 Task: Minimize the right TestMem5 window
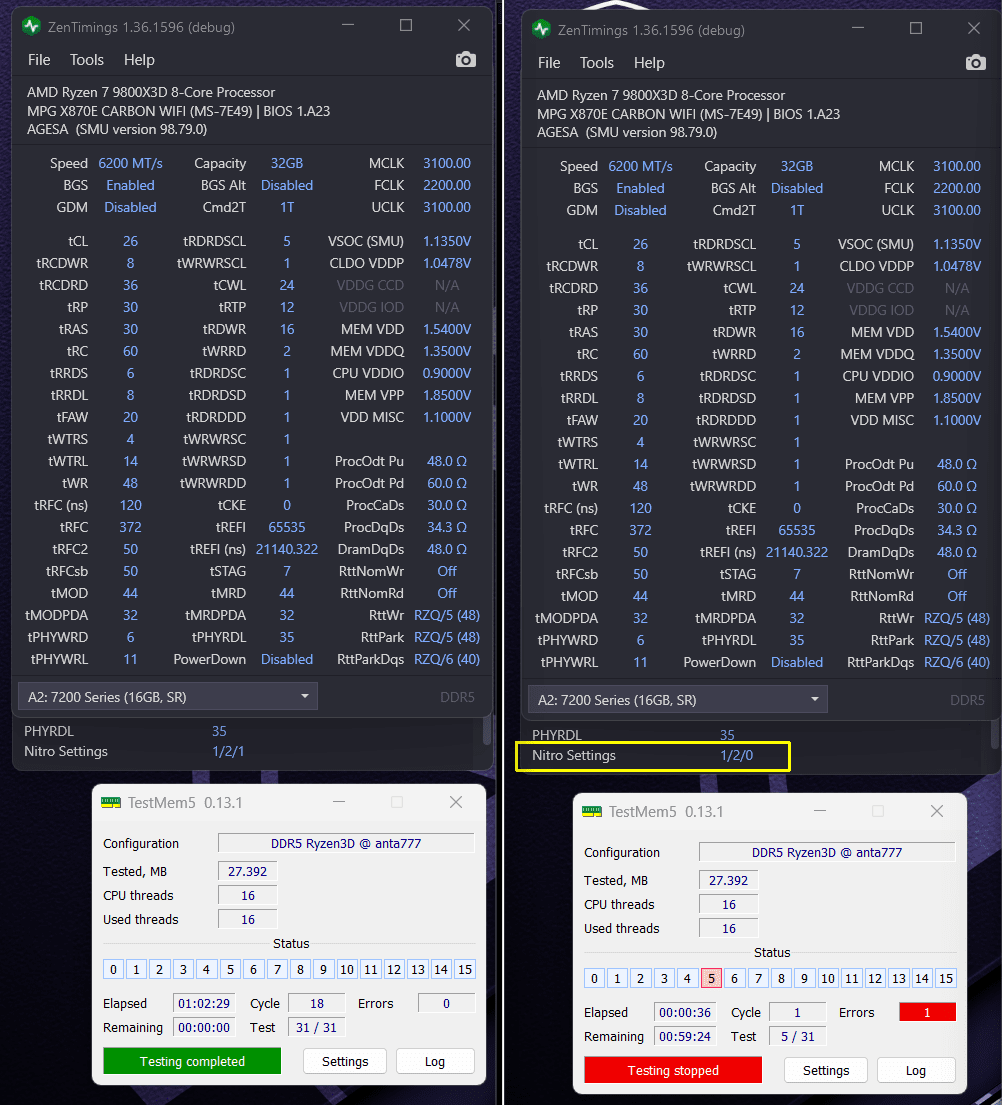click(x=819, y=811)
